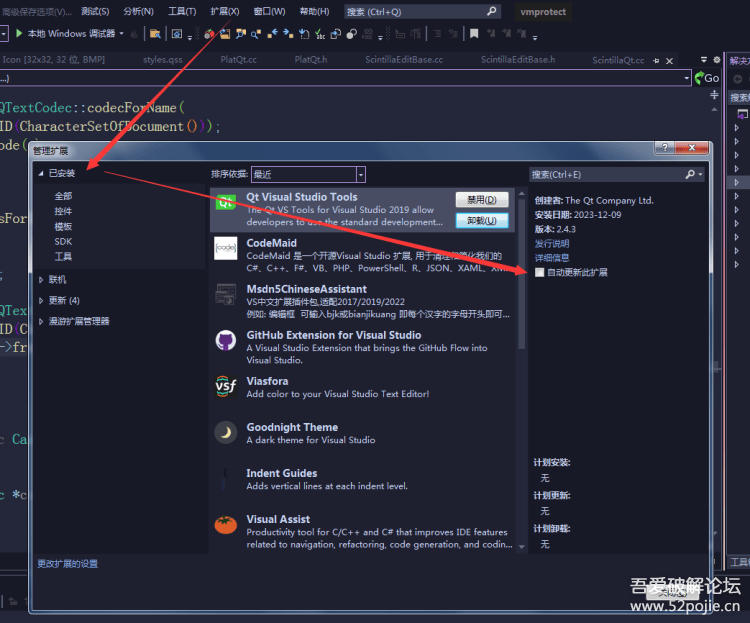This screenshot has height=623, width=750.
Task: Click the magnifier icon in top search box
Action: click(491, 11)
